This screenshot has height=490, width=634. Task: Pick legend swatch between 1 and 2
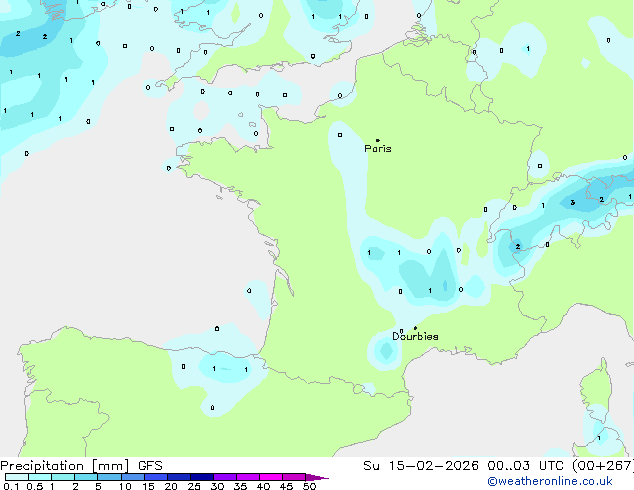pyautogui.click(x=63, y=477)
